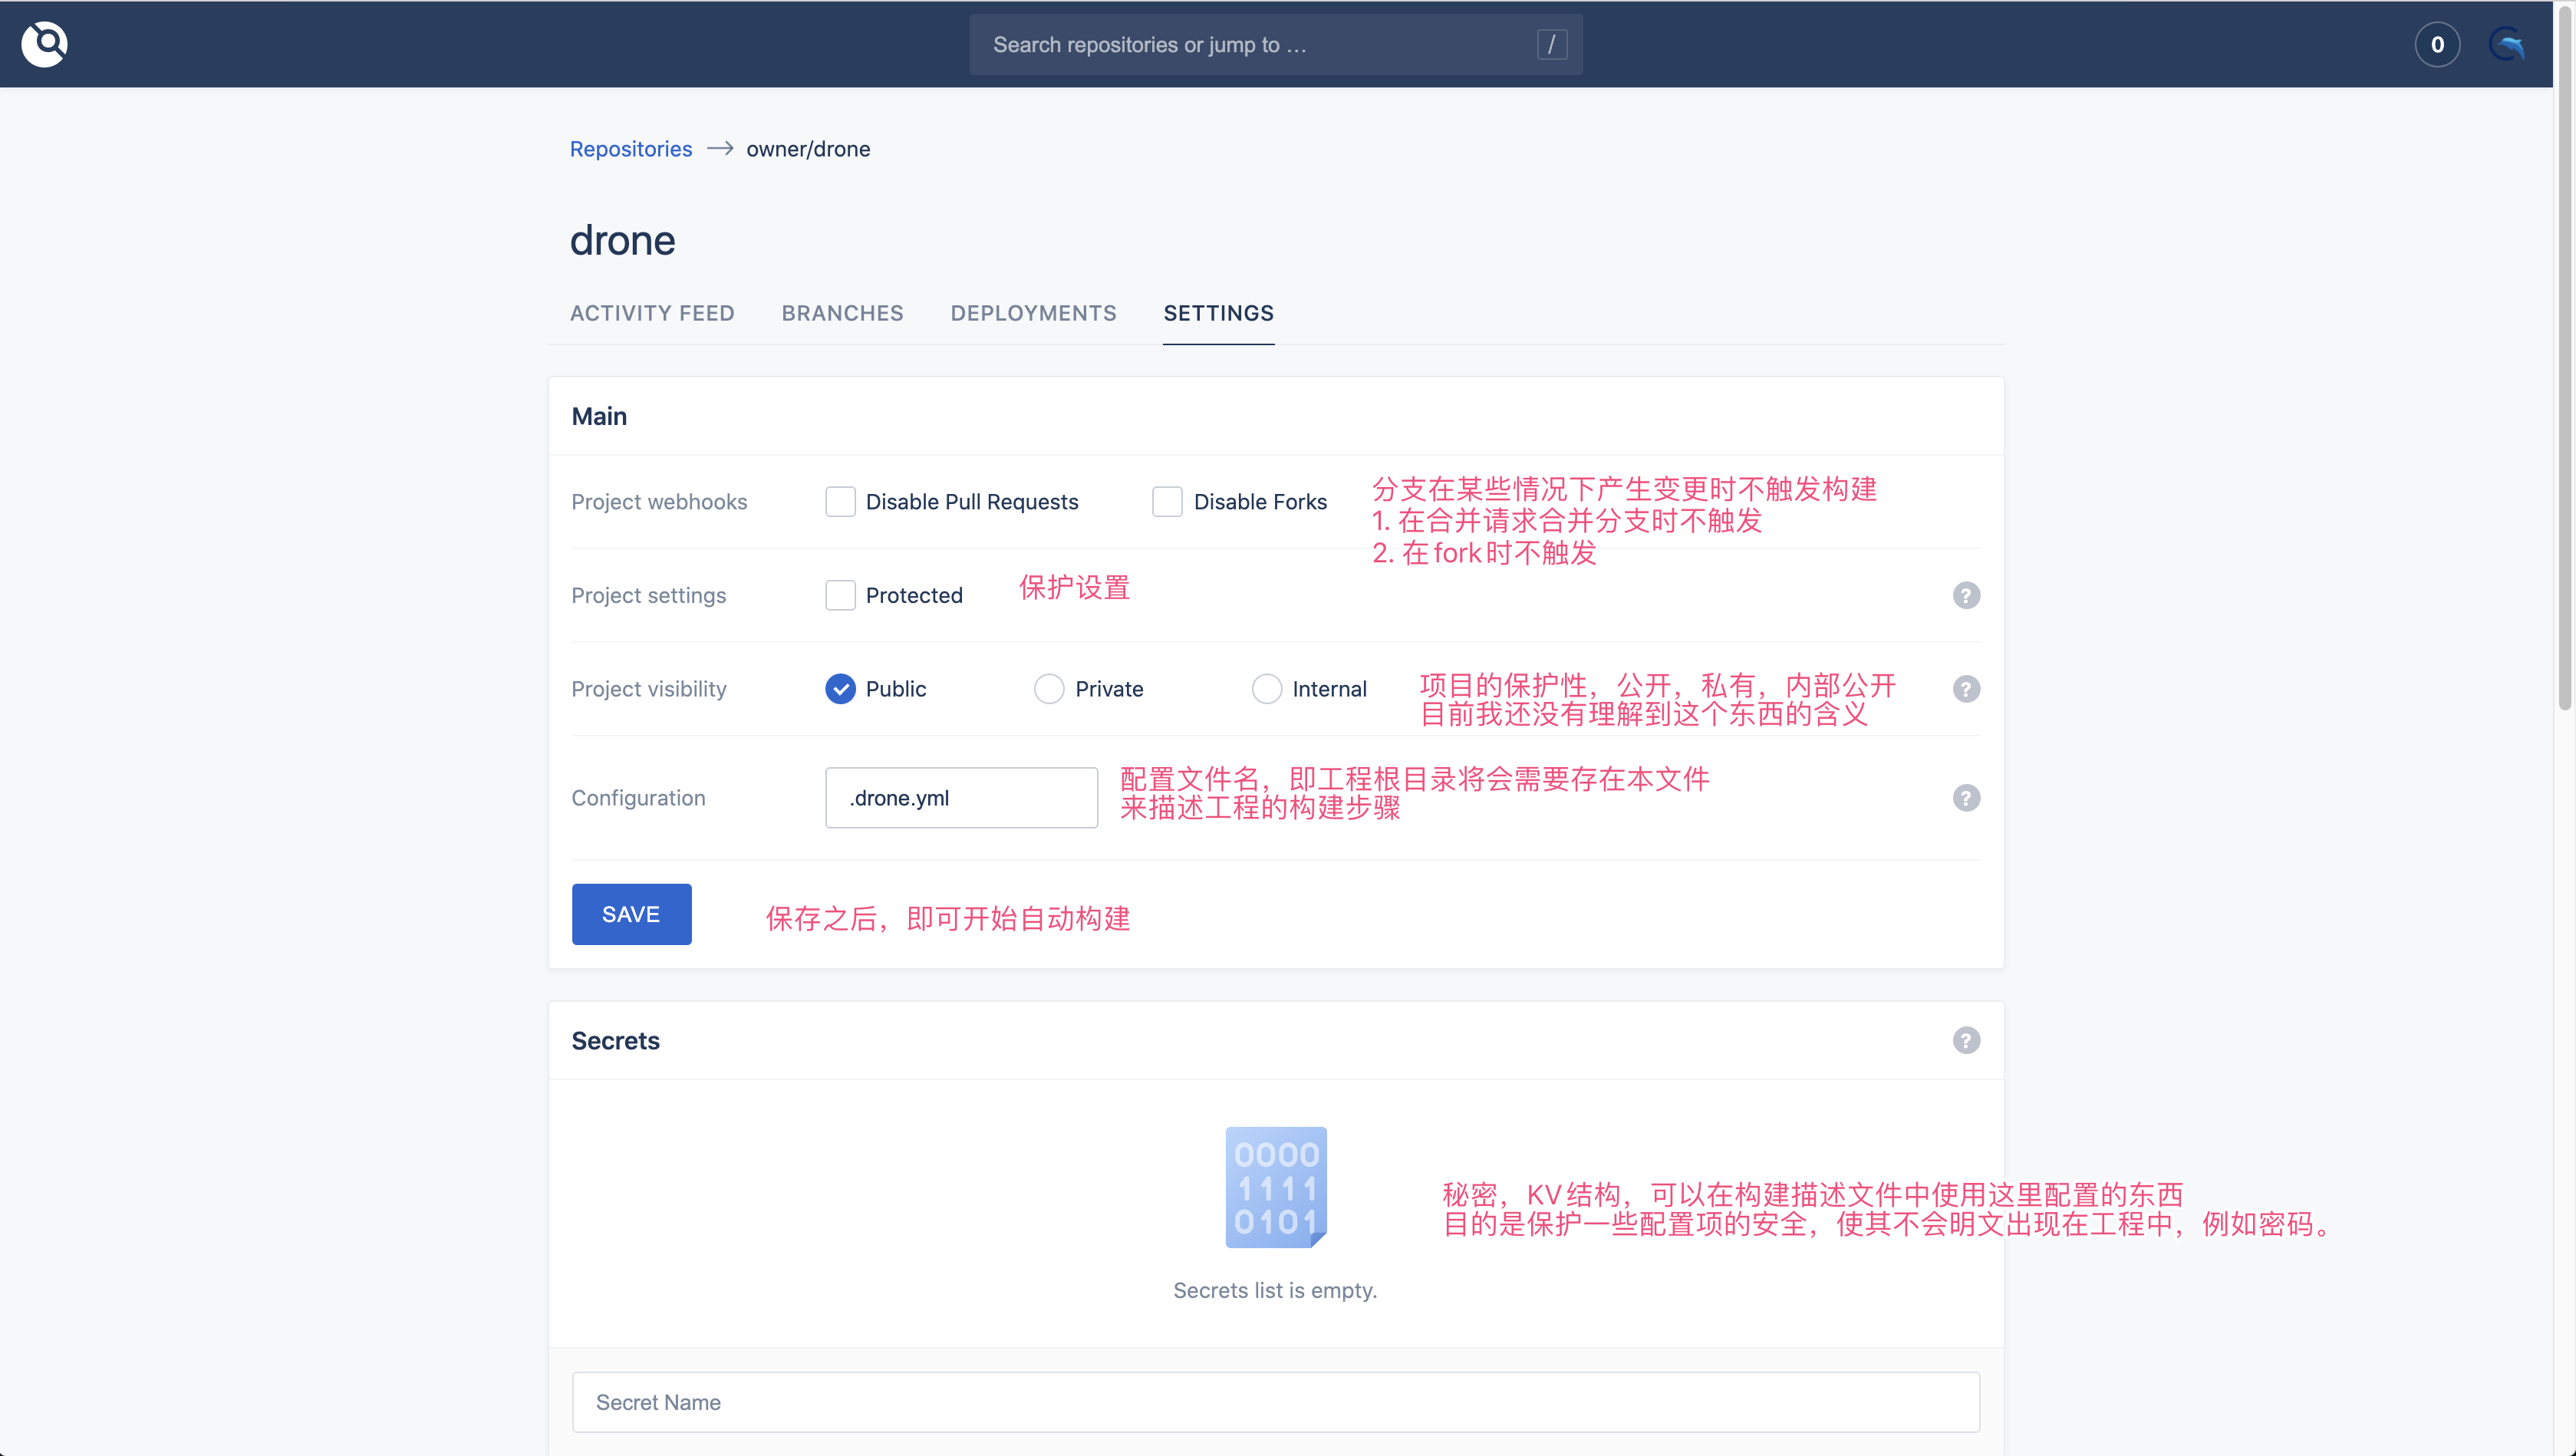Open the Deployments tab
The height and width of the screenshot is (1456, 2576).
[x=1033, y=313]
